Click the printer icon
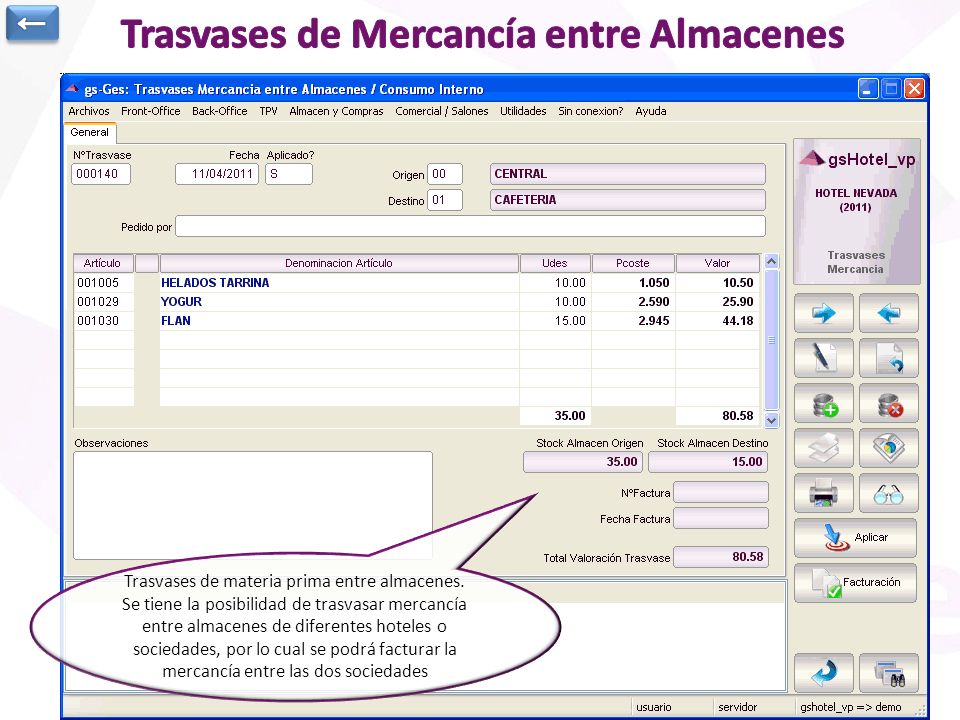960x720 pixels. coord(823,493)
